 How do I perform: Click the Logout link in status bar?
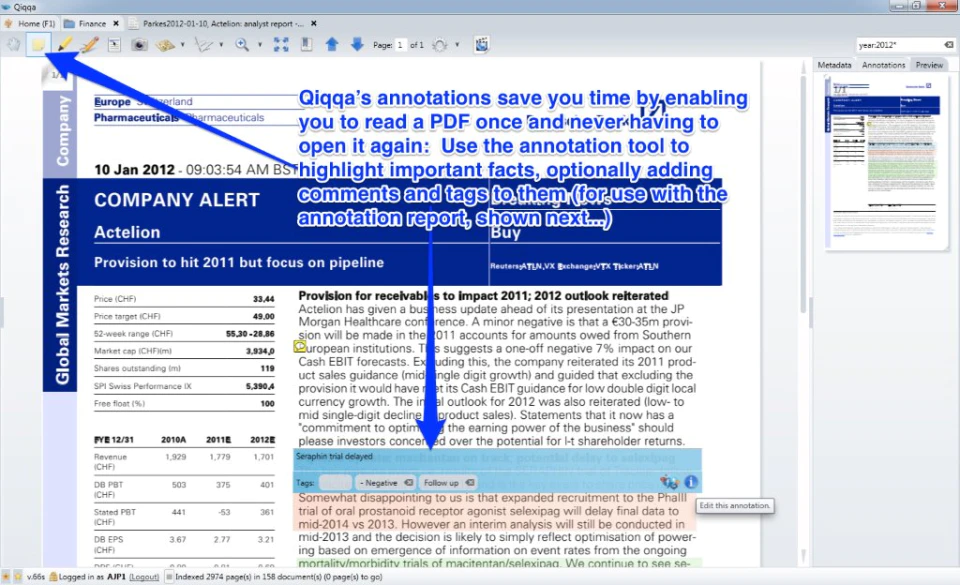[144, 576]
